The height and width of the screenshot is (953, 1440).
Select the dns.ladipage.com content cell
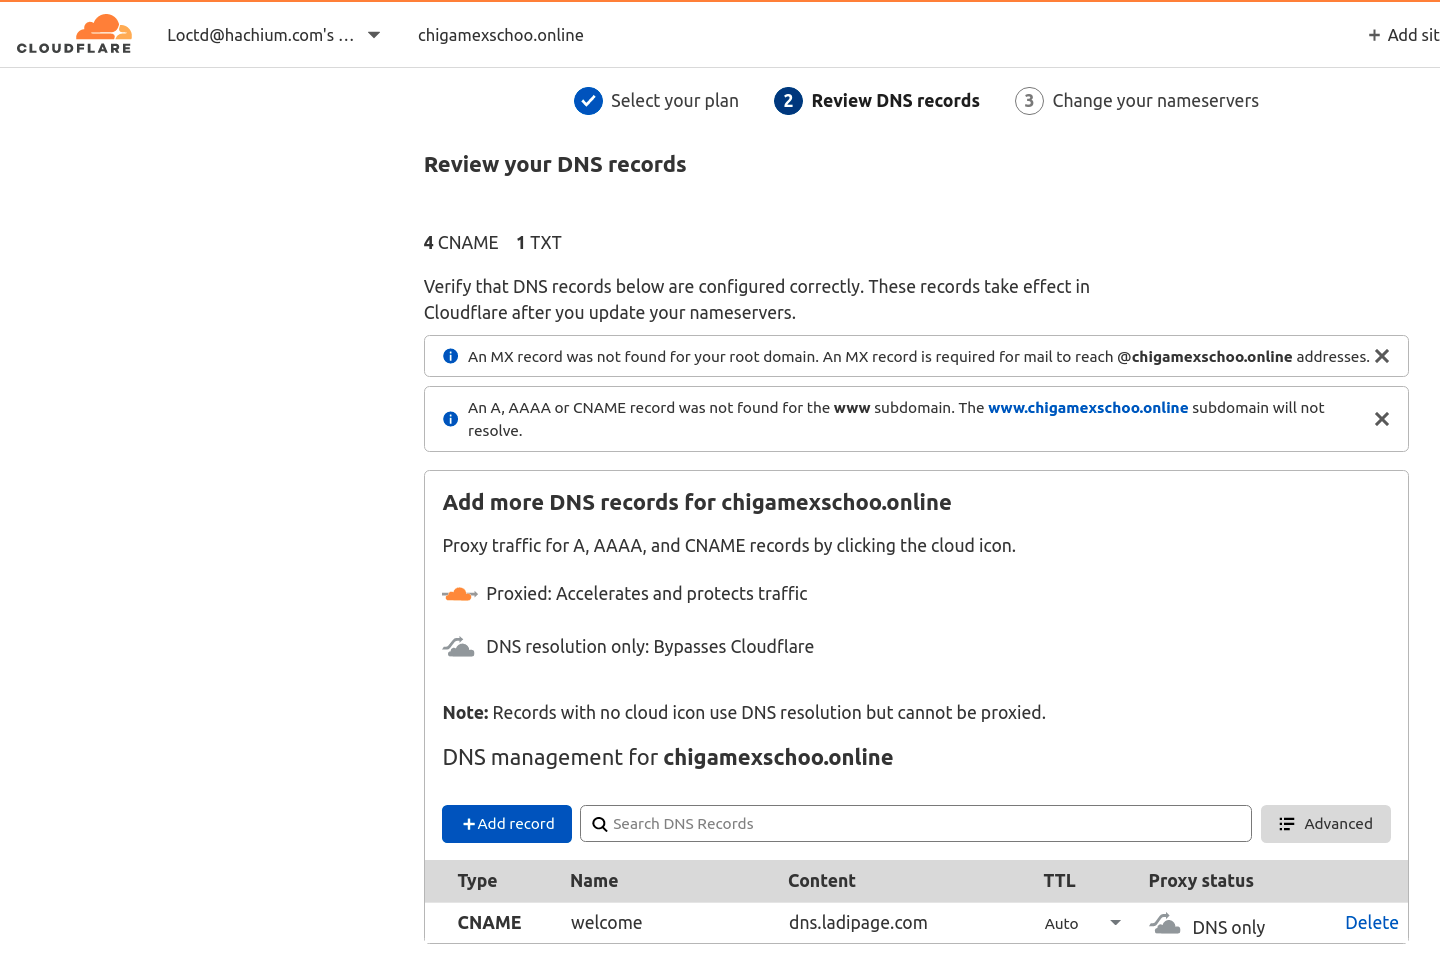click(858, 923)
